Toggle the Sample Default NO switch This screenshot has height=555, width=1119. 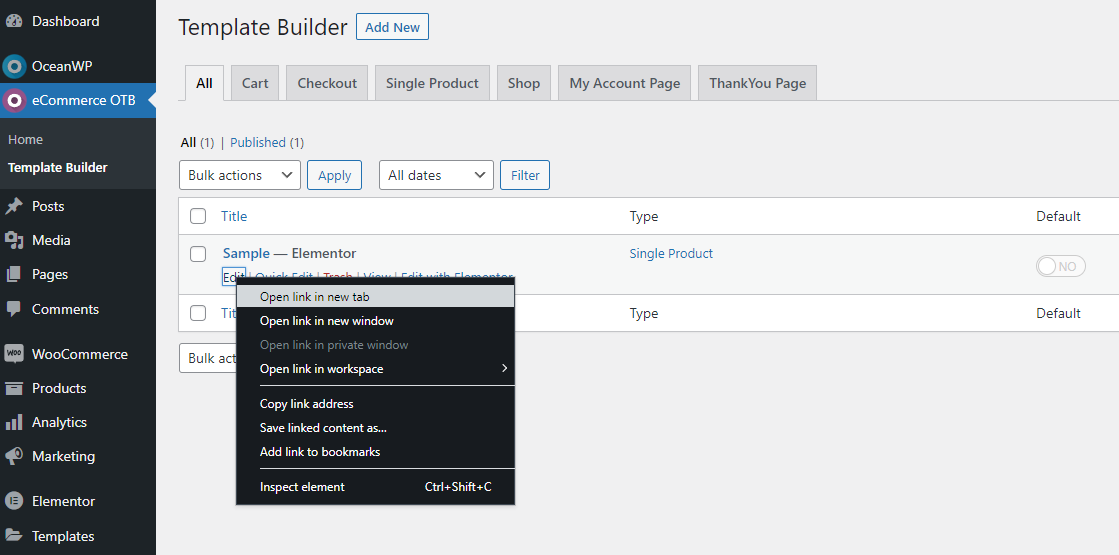point(1060,267)
